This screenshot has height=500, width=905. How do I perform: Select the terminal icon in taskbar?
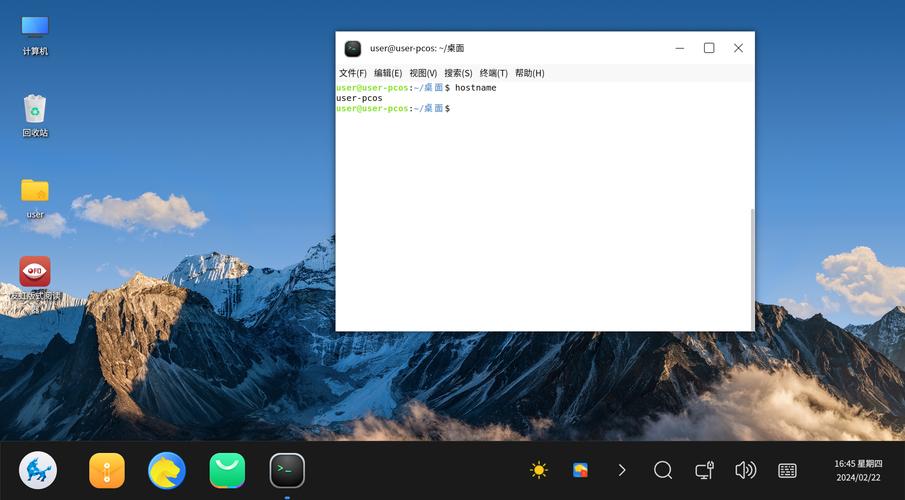pyautogui.click(x=287, y=470)
